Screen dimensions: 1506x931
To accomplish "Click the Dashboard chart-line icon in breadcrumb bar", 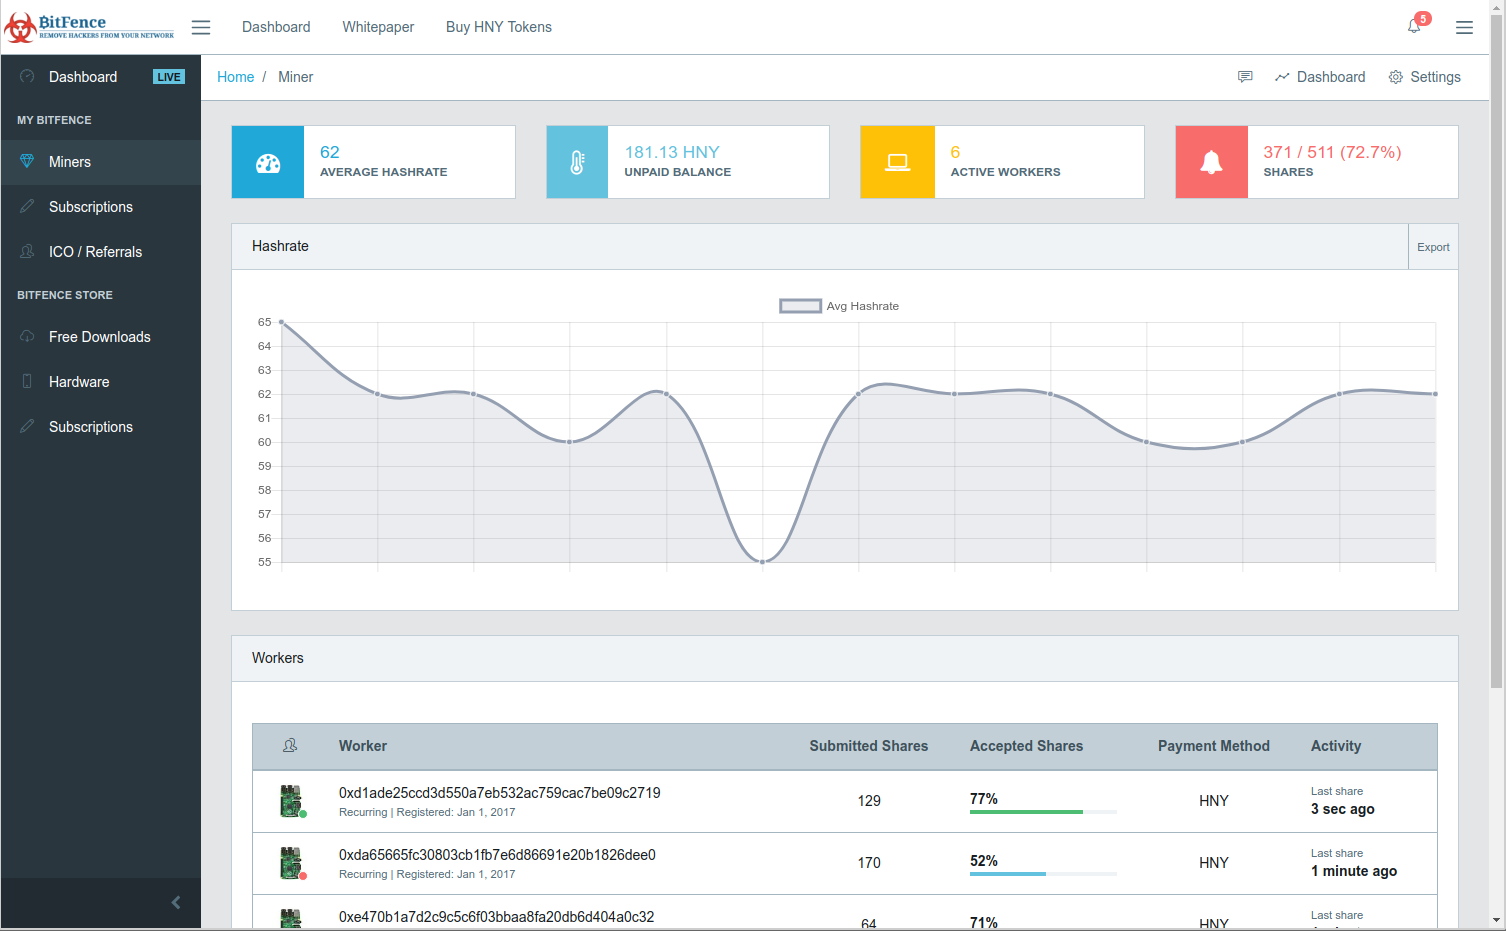I will pyautogui.click(x=1282, y=77).
